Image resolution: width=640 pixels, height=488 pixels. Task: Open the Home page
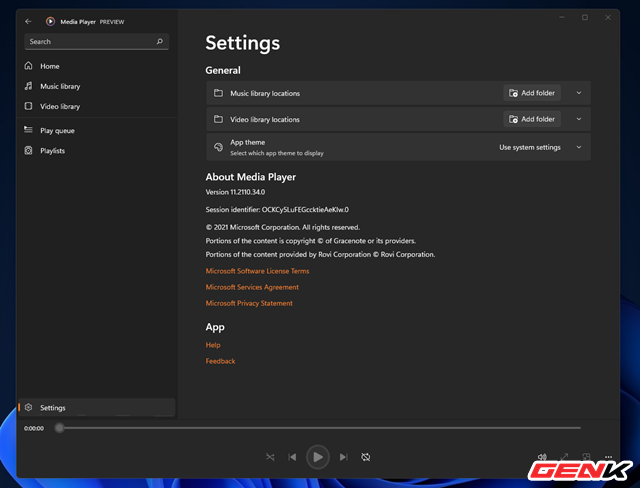click(x=96, y=66)
